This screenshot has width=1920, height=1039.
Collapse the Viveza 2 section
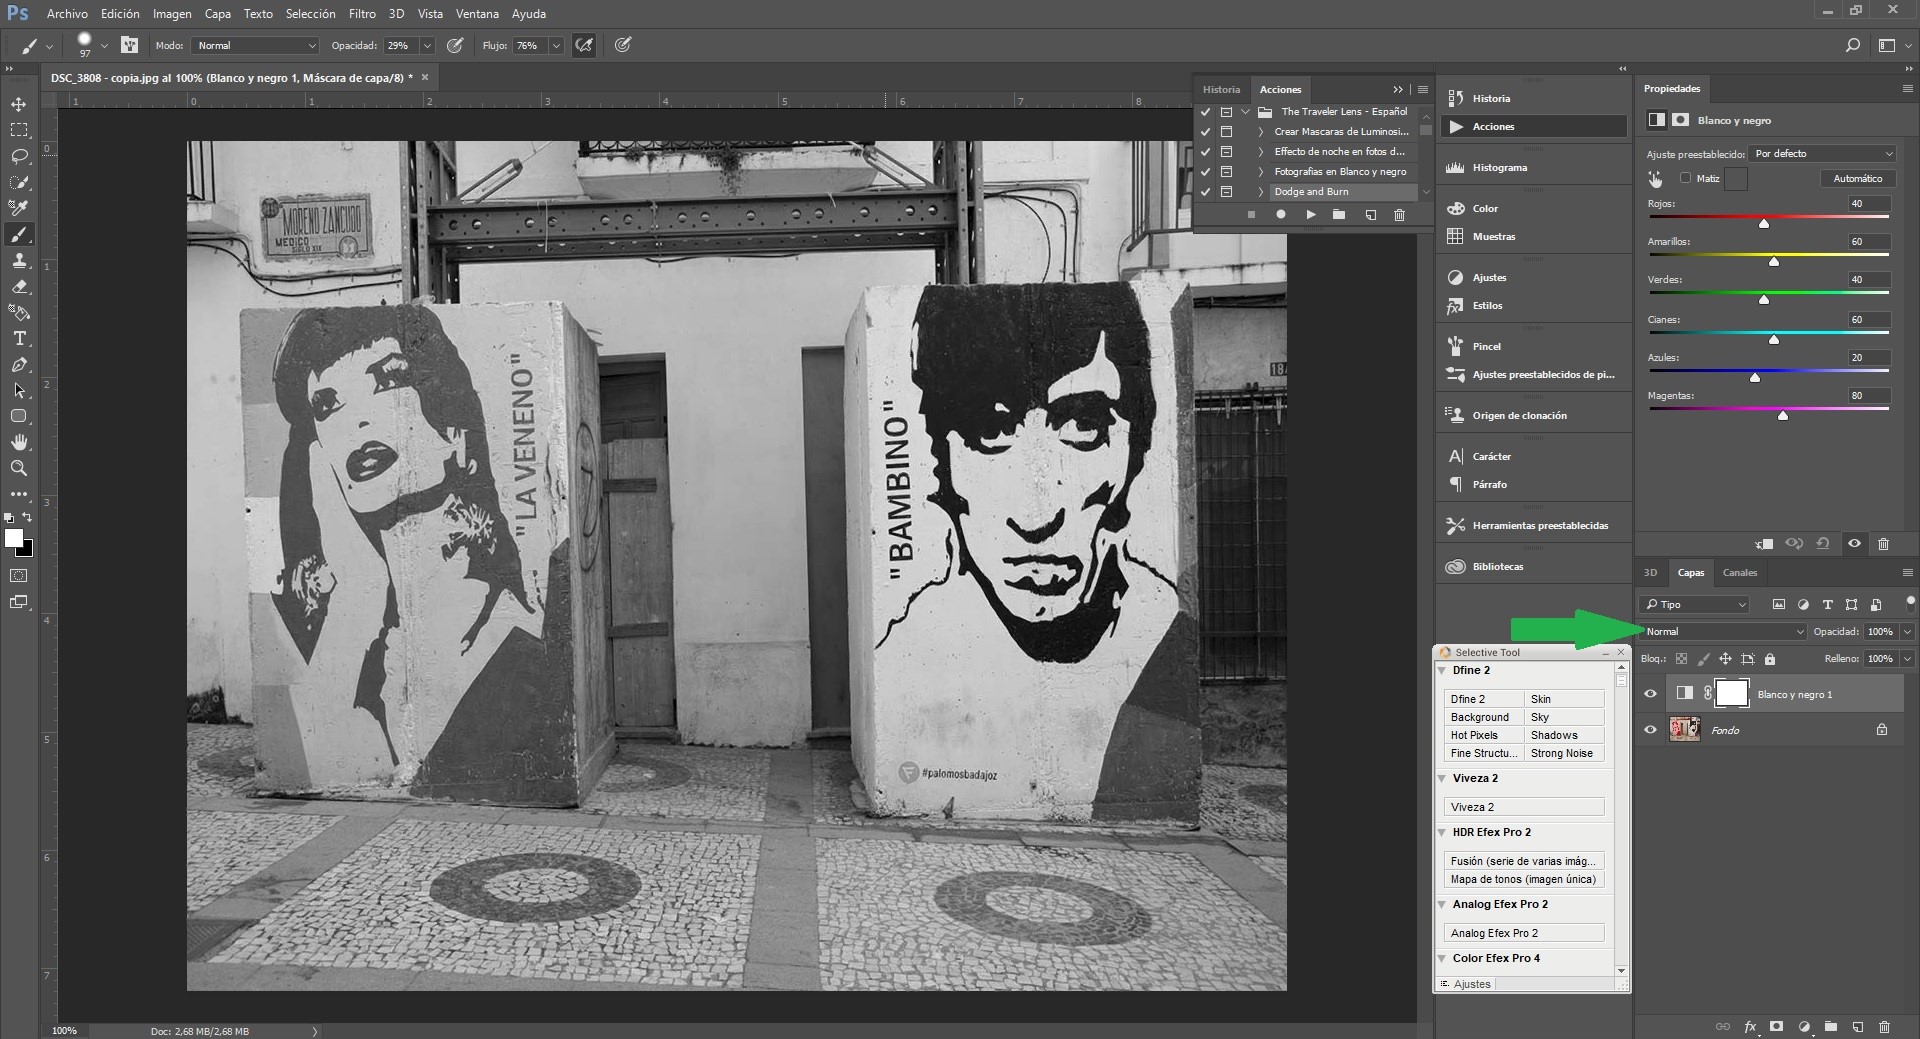tap(1443, 779)
